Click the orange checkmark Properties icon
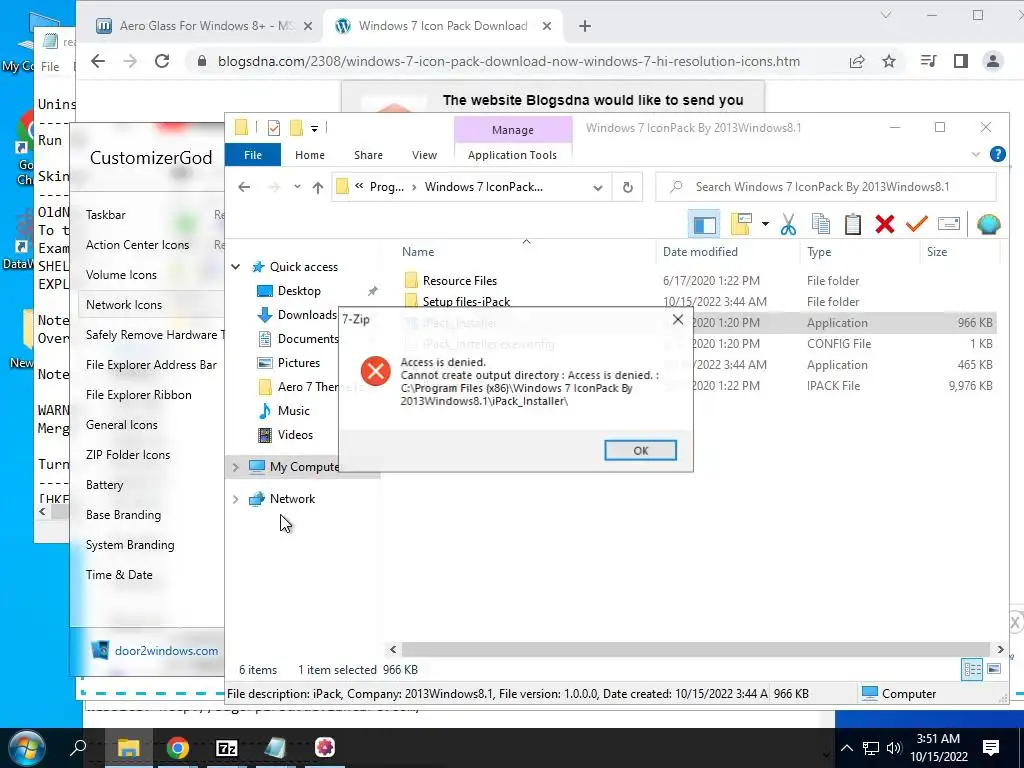This screenshot has height=768, width=1024. 916,224
